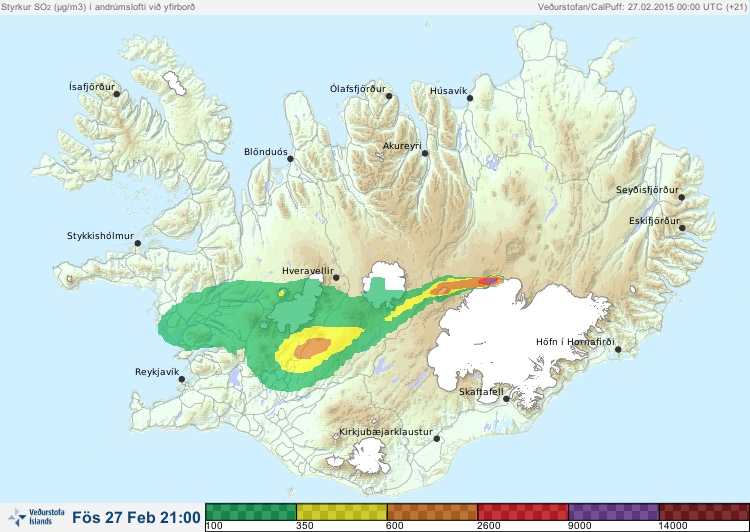This screenshot has width=750, height=532.
Task: Click the legend value 2600
Action: point(489,526)
